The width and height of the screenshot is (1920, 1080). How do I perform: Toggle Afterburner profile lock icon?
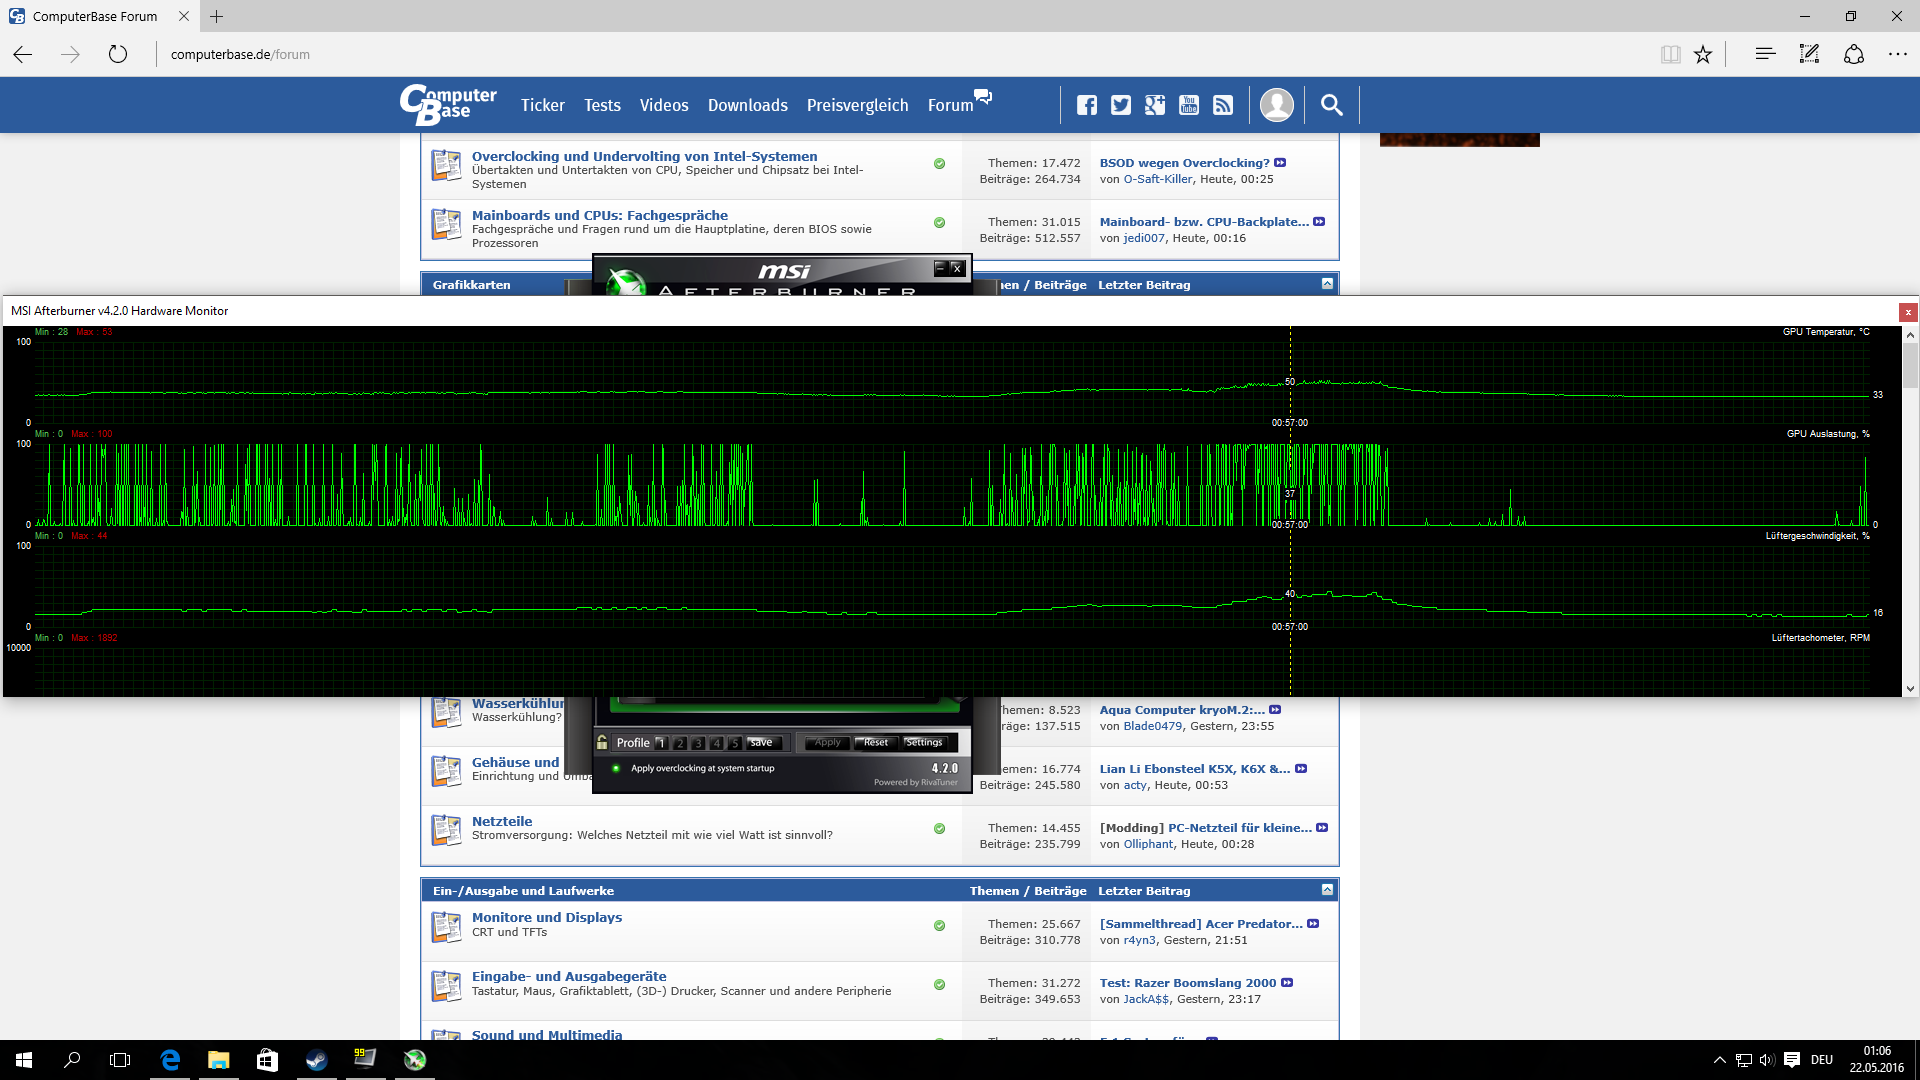click(602, 742)
